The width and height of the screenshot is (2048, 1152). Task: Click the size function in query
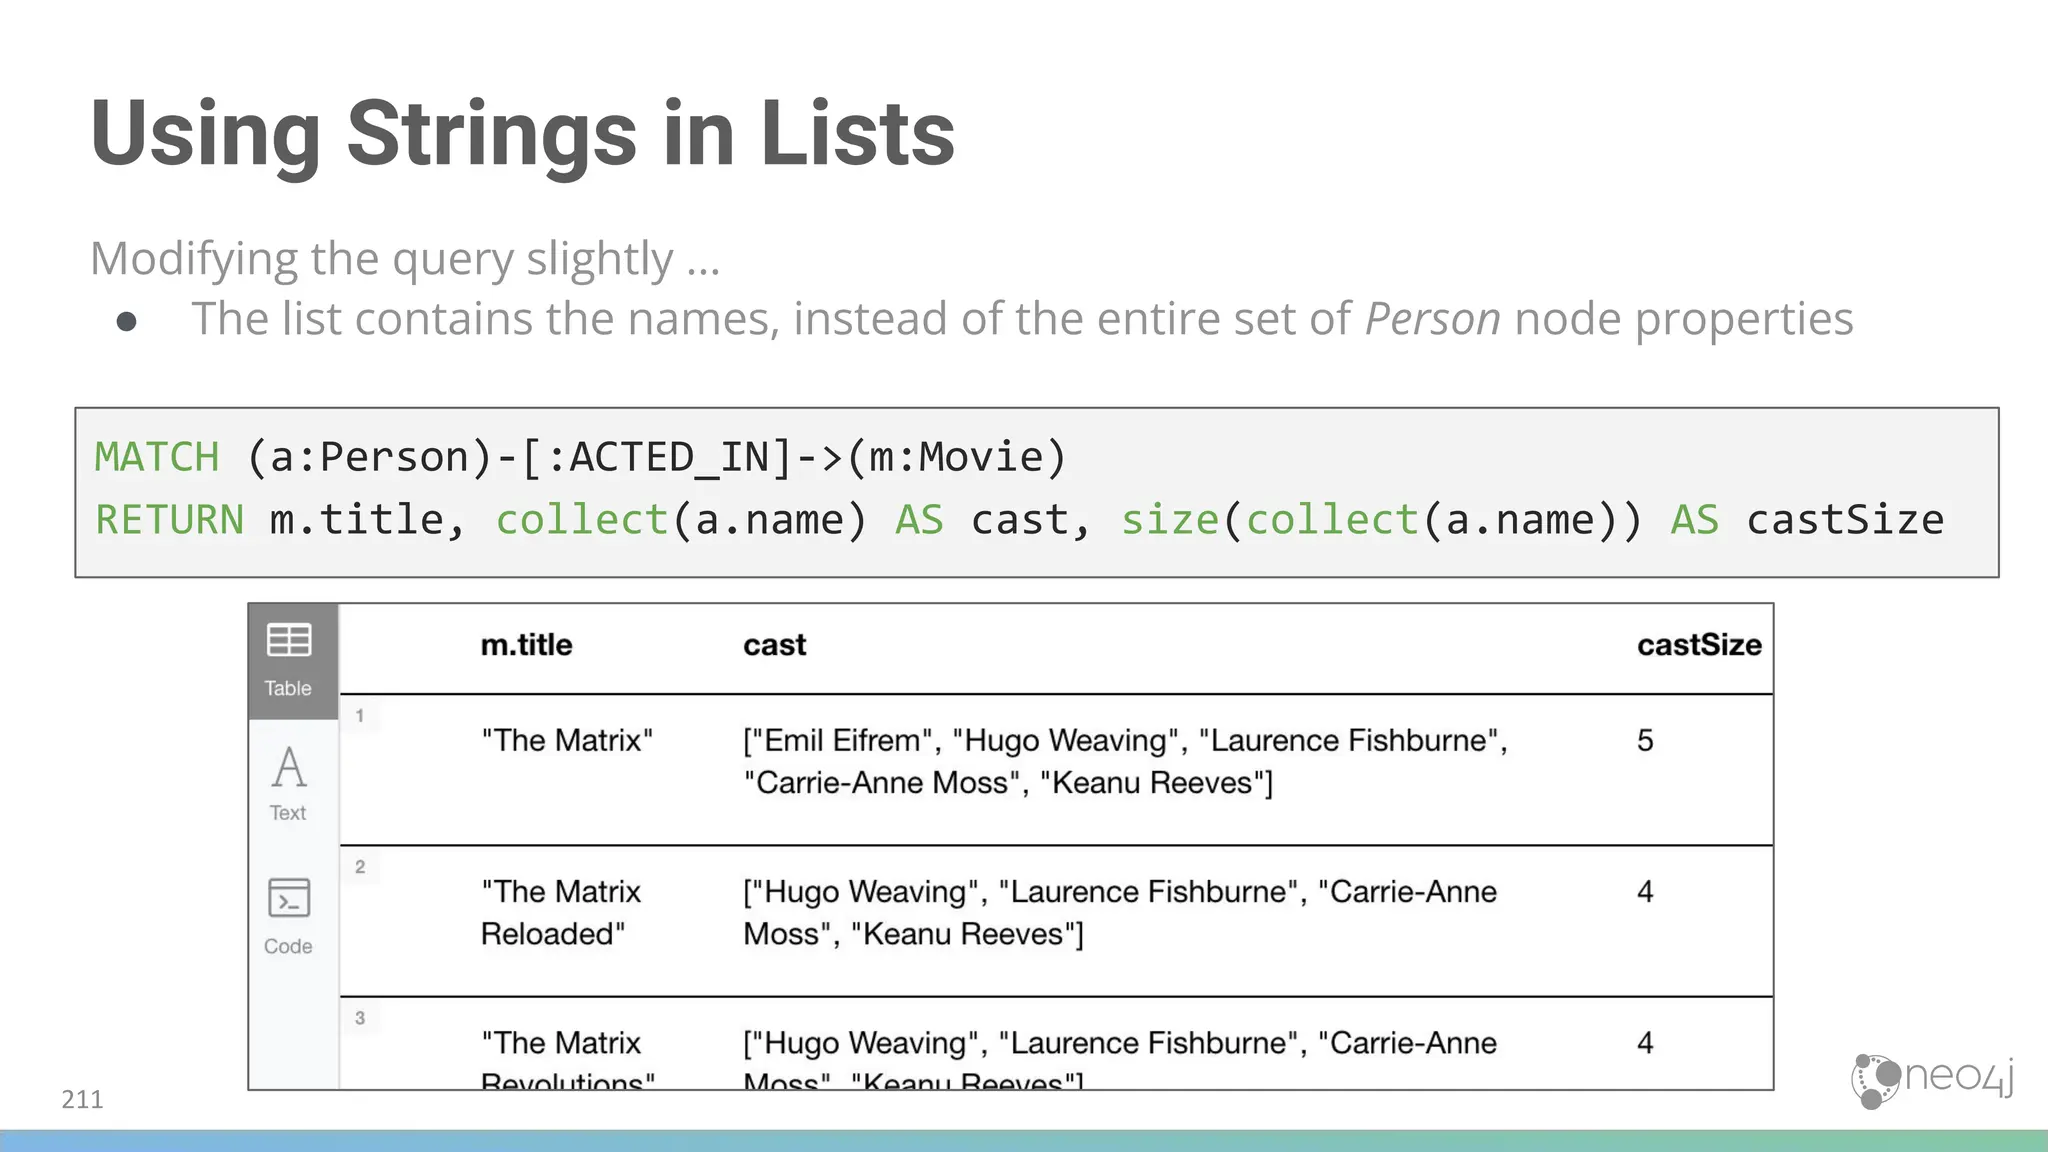(1170, 520)
